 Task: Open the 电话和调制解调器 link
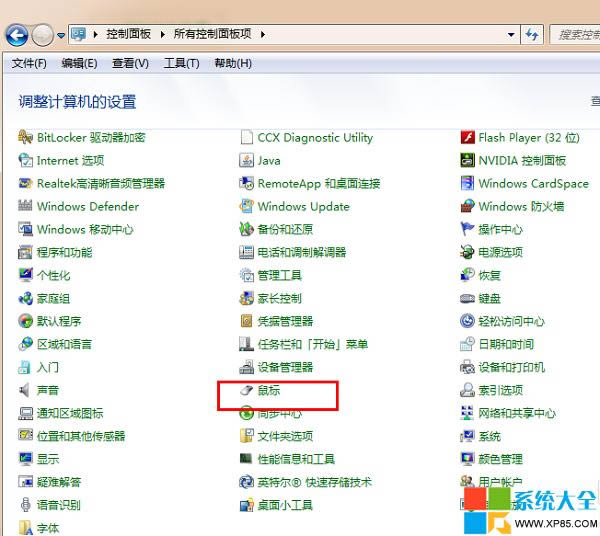[x=302, y=252]
